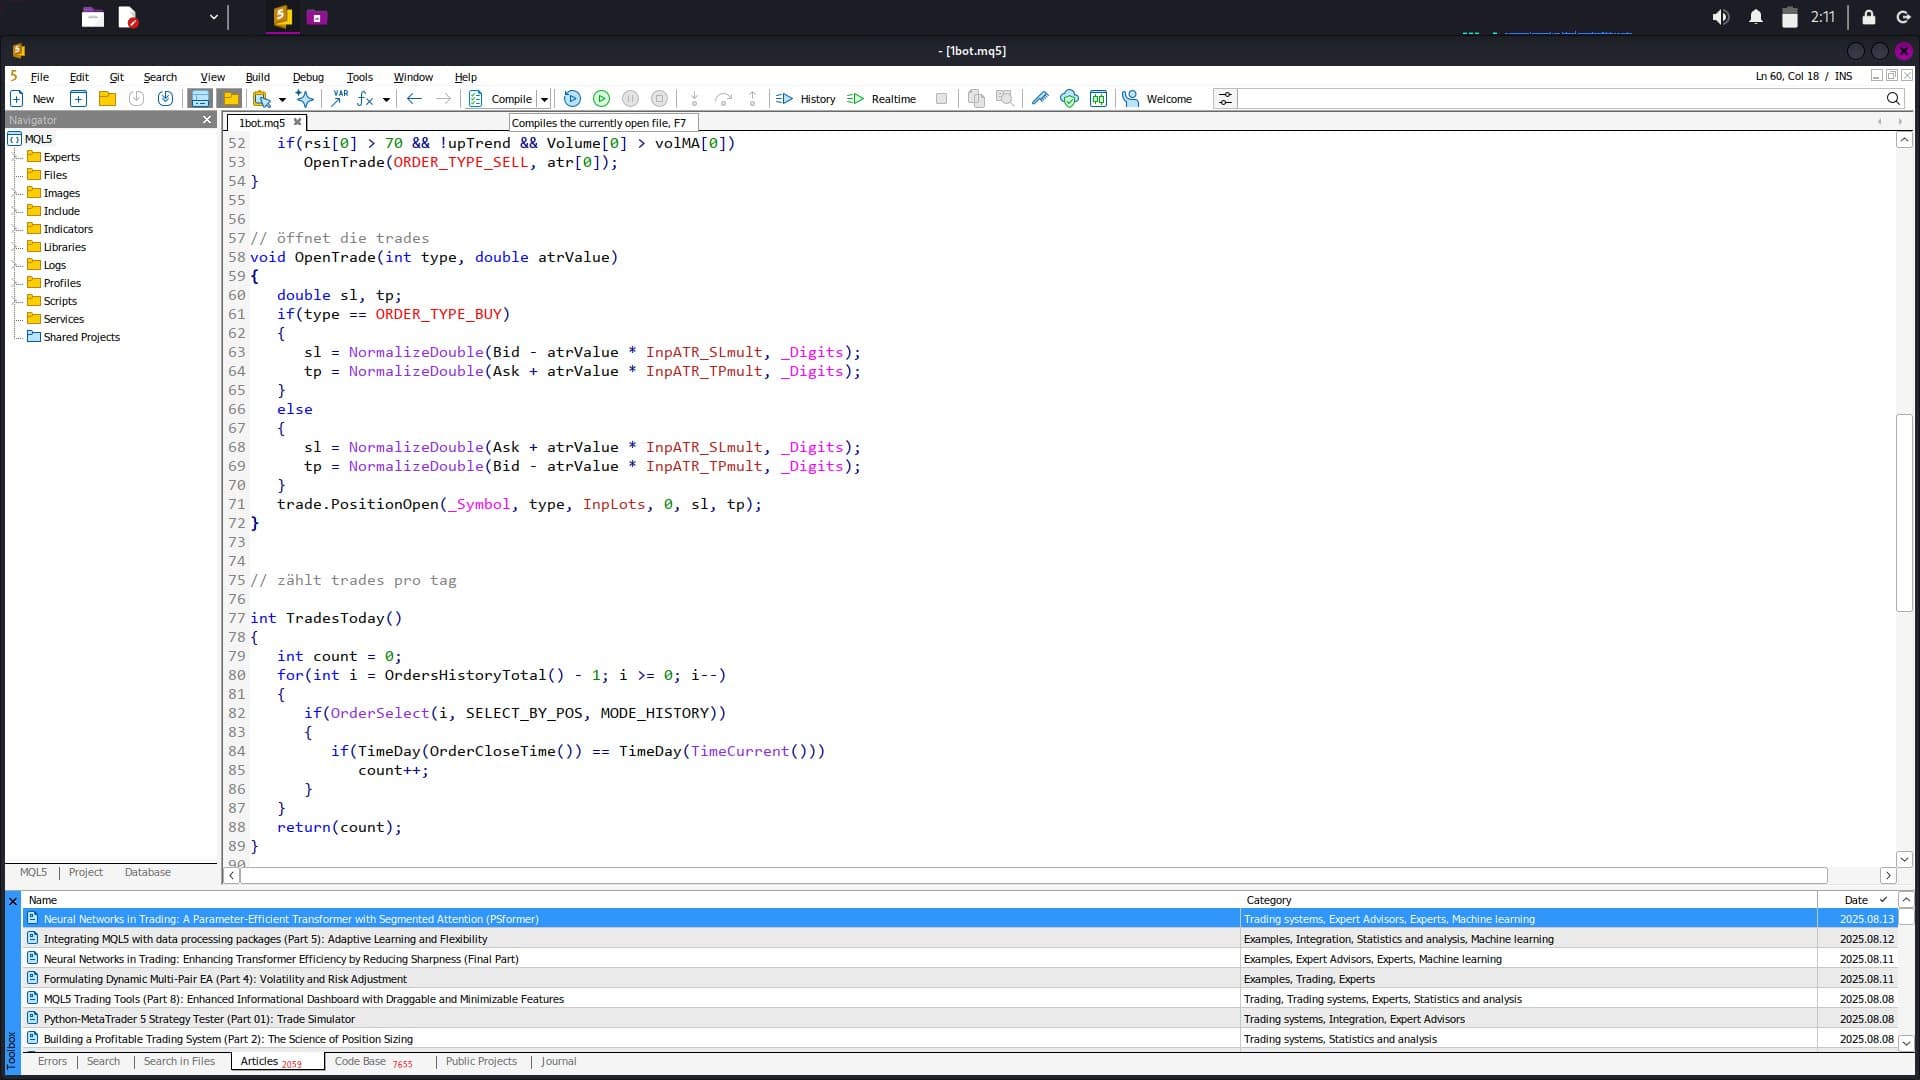Open the trading terminal chart icon
Viewport: 1920px width, 1080px height.
(1098, 98)
